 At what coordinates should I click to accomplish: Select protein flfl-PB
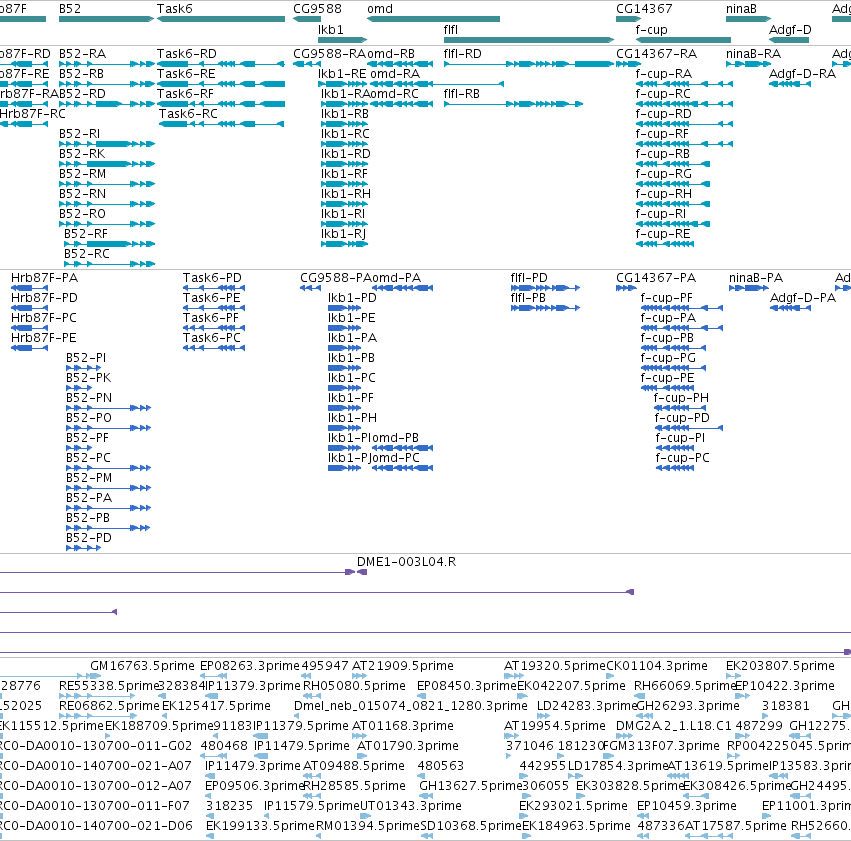pyautogui.click(x=528, y=298)
